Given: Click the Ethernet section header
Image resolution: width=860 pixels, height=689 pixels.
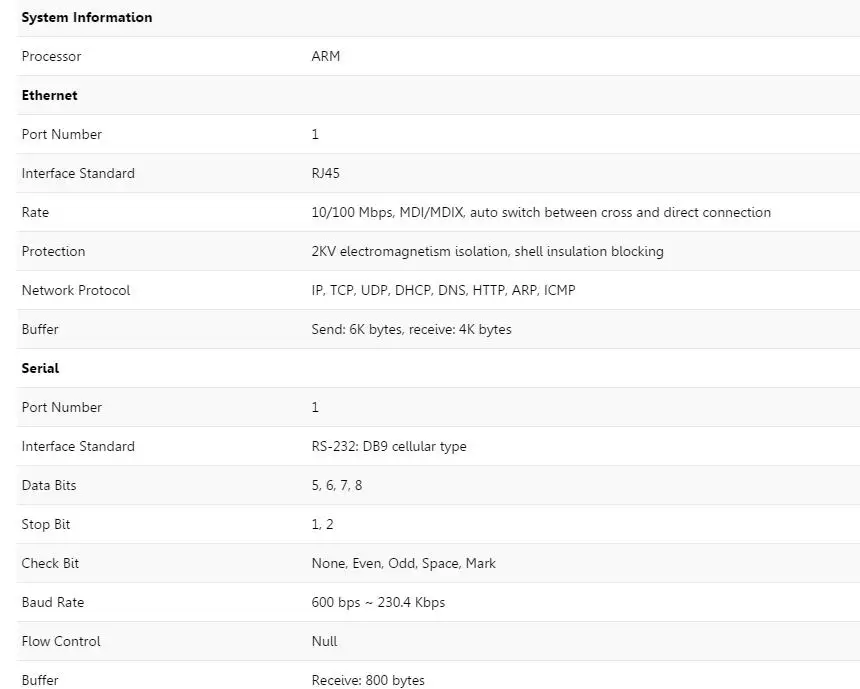Looking at the screenshot, I should [49, 95].
